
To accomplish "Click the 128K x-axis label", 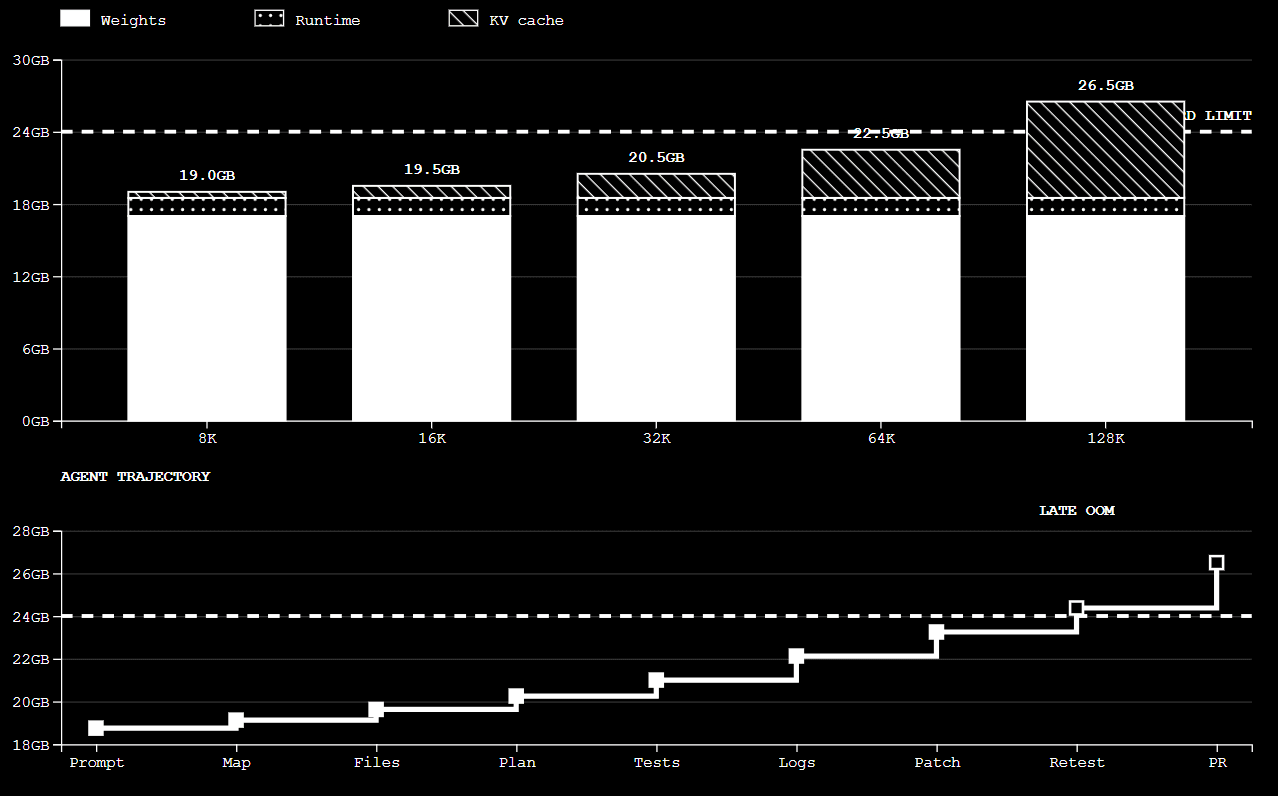I will [1105, 438].
